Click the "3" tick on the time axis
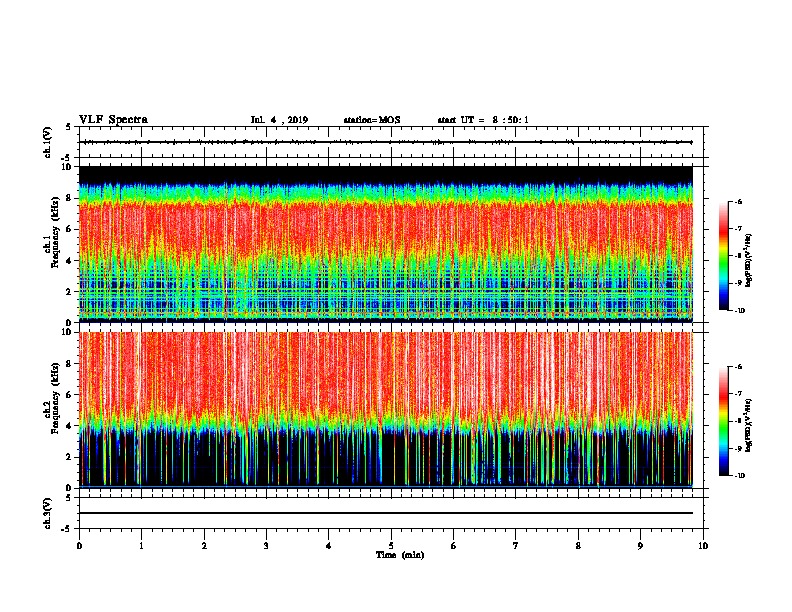 [x=266, y=546]
